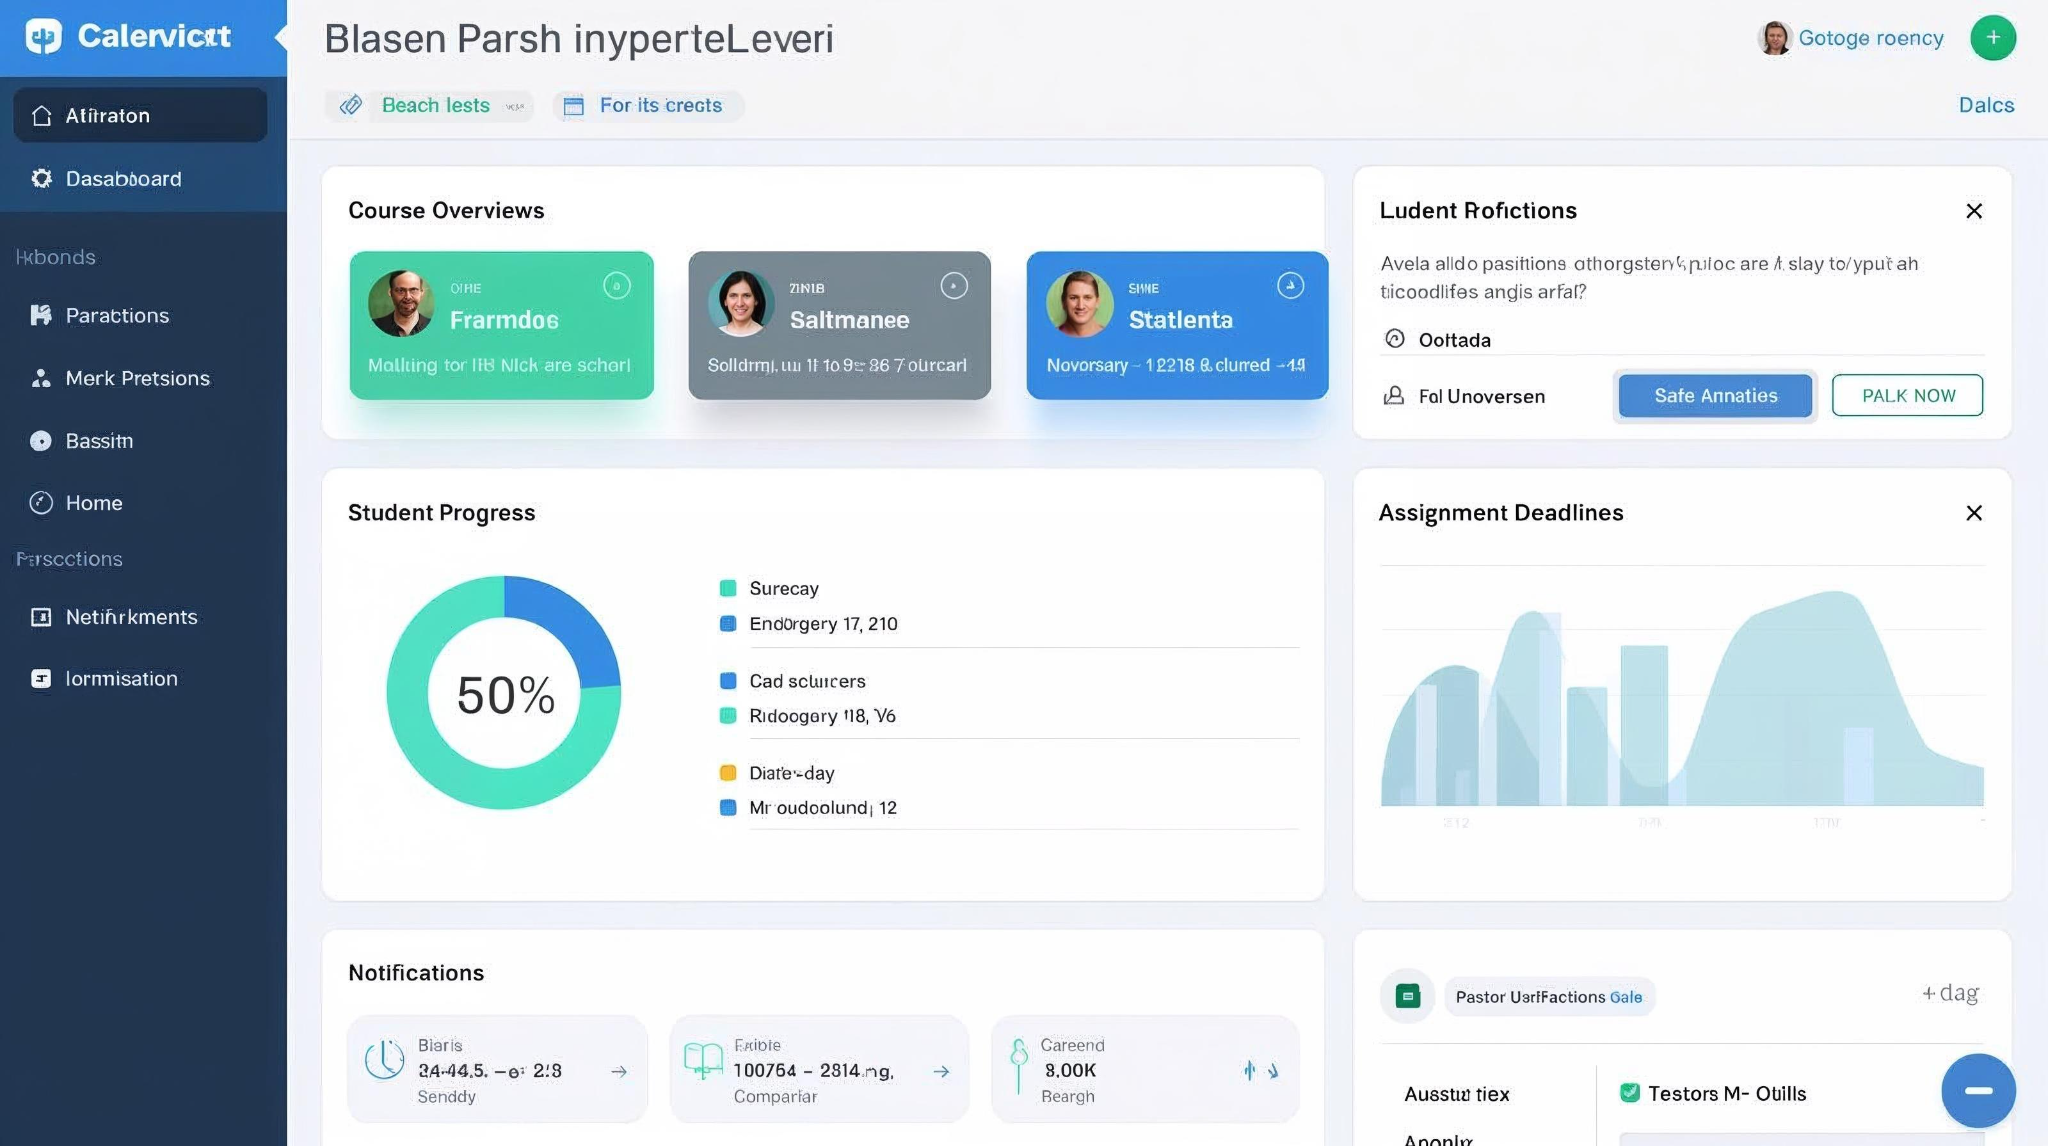Open the Biaris notification arrow
The image size is (2048, 1146).
(618, 1070)
